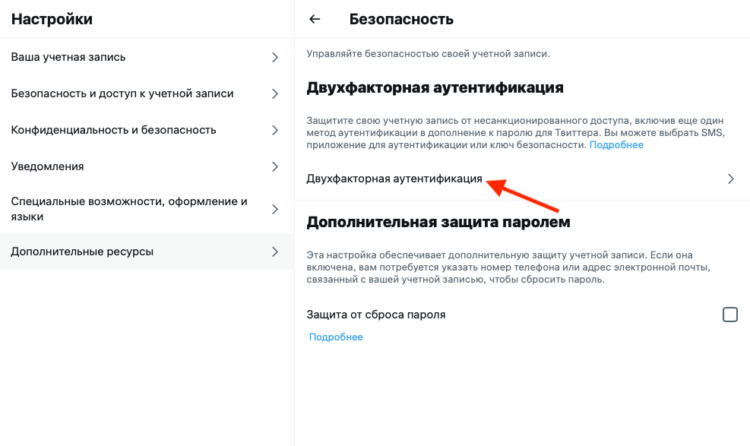Click chevron beside Ваша учетная запись
Viewport: 750px width, 446px height.
tap(275, 57)
